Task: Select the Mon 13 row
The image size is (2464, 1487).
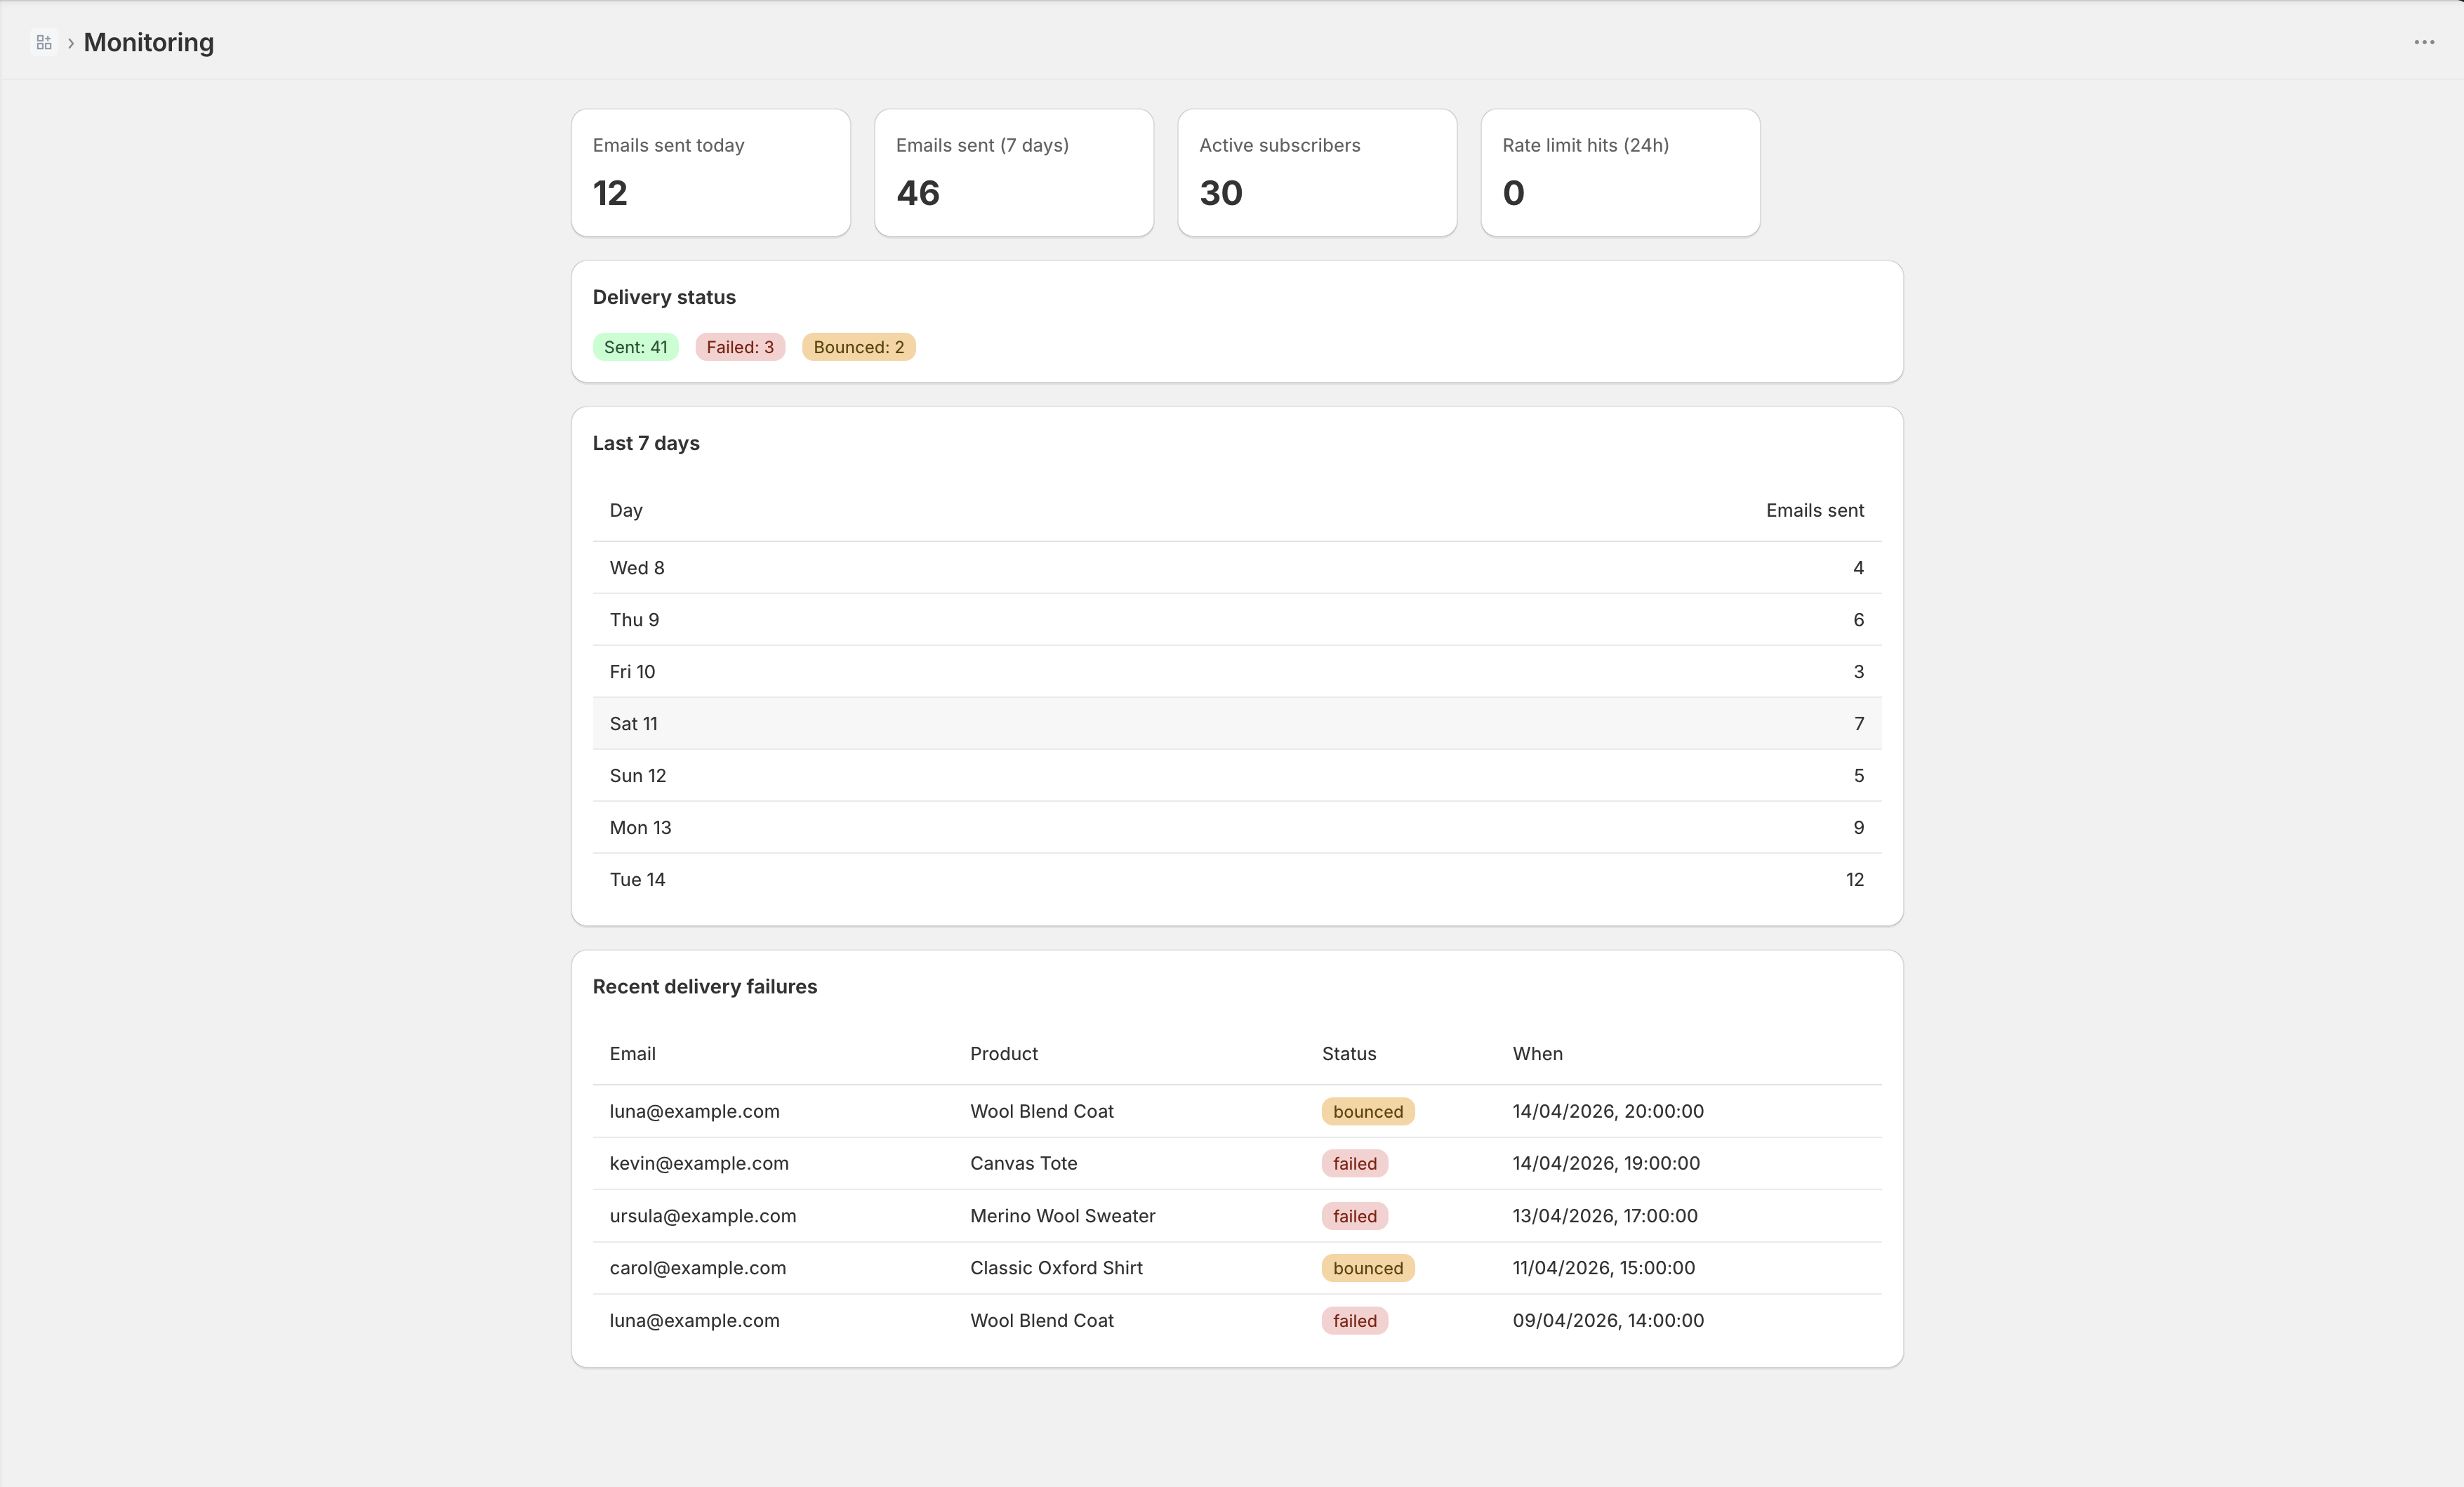Action: (1237, 828)
